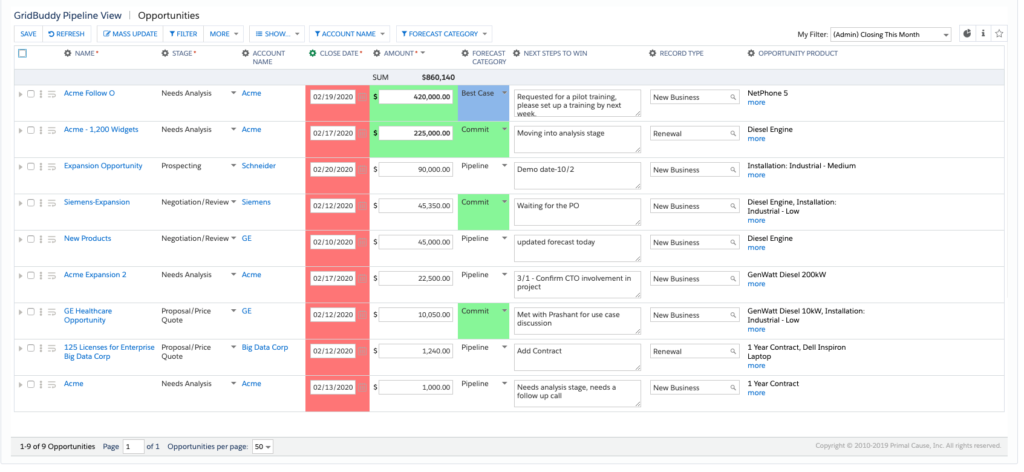
Task: Open gear settings for Forecast Category column
Action: tap(465, 54)
